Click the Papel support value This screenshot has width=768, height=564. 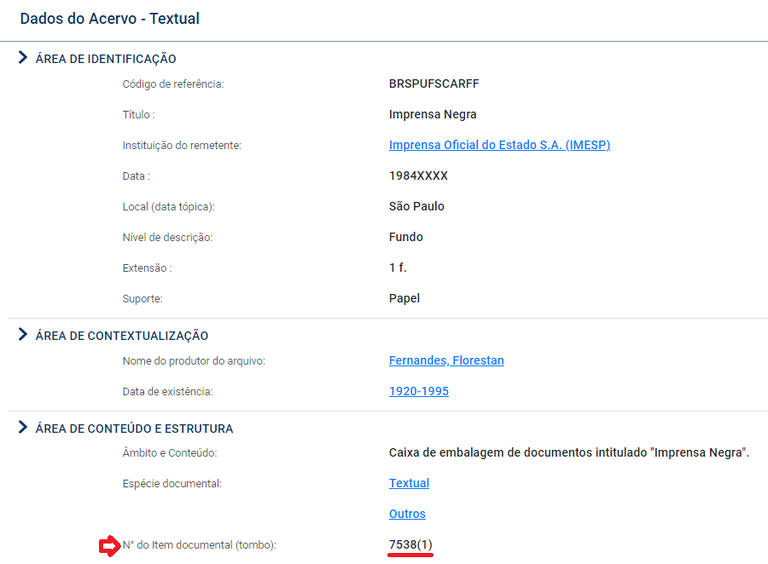[404, 299]
